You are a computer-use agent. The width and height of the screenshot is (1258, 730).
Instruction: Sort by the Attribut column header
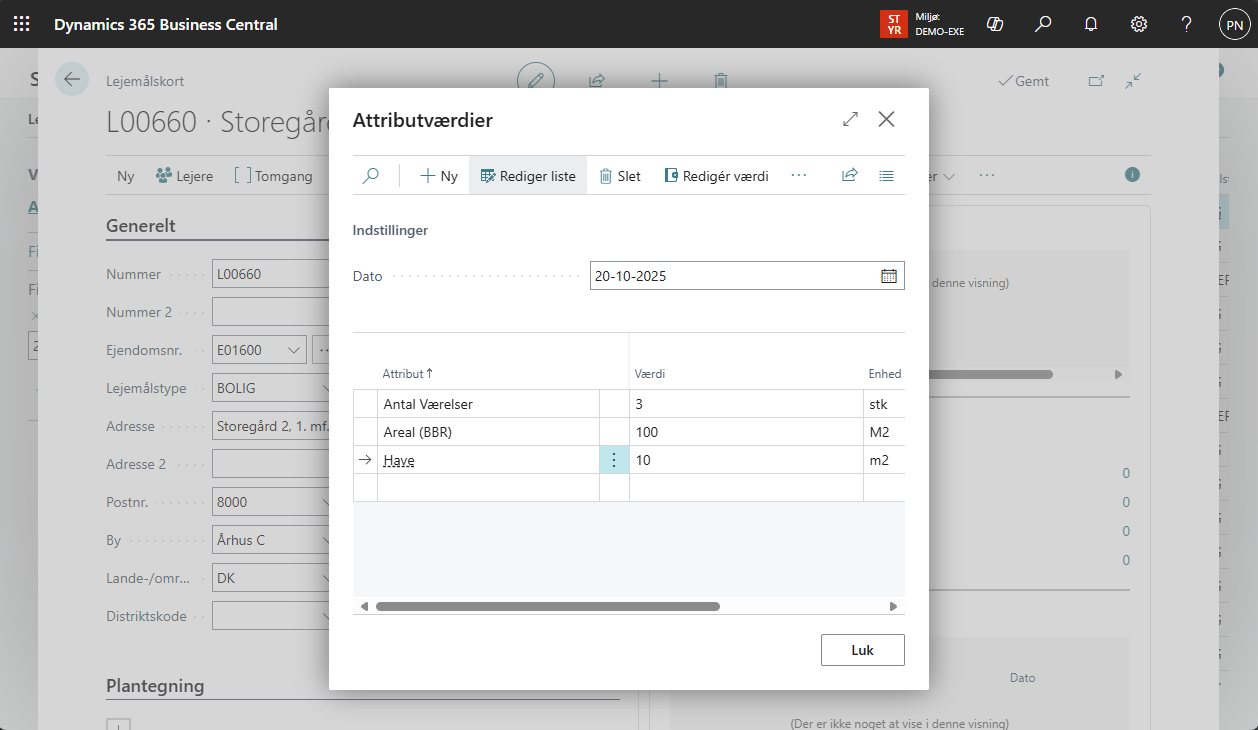407,374
